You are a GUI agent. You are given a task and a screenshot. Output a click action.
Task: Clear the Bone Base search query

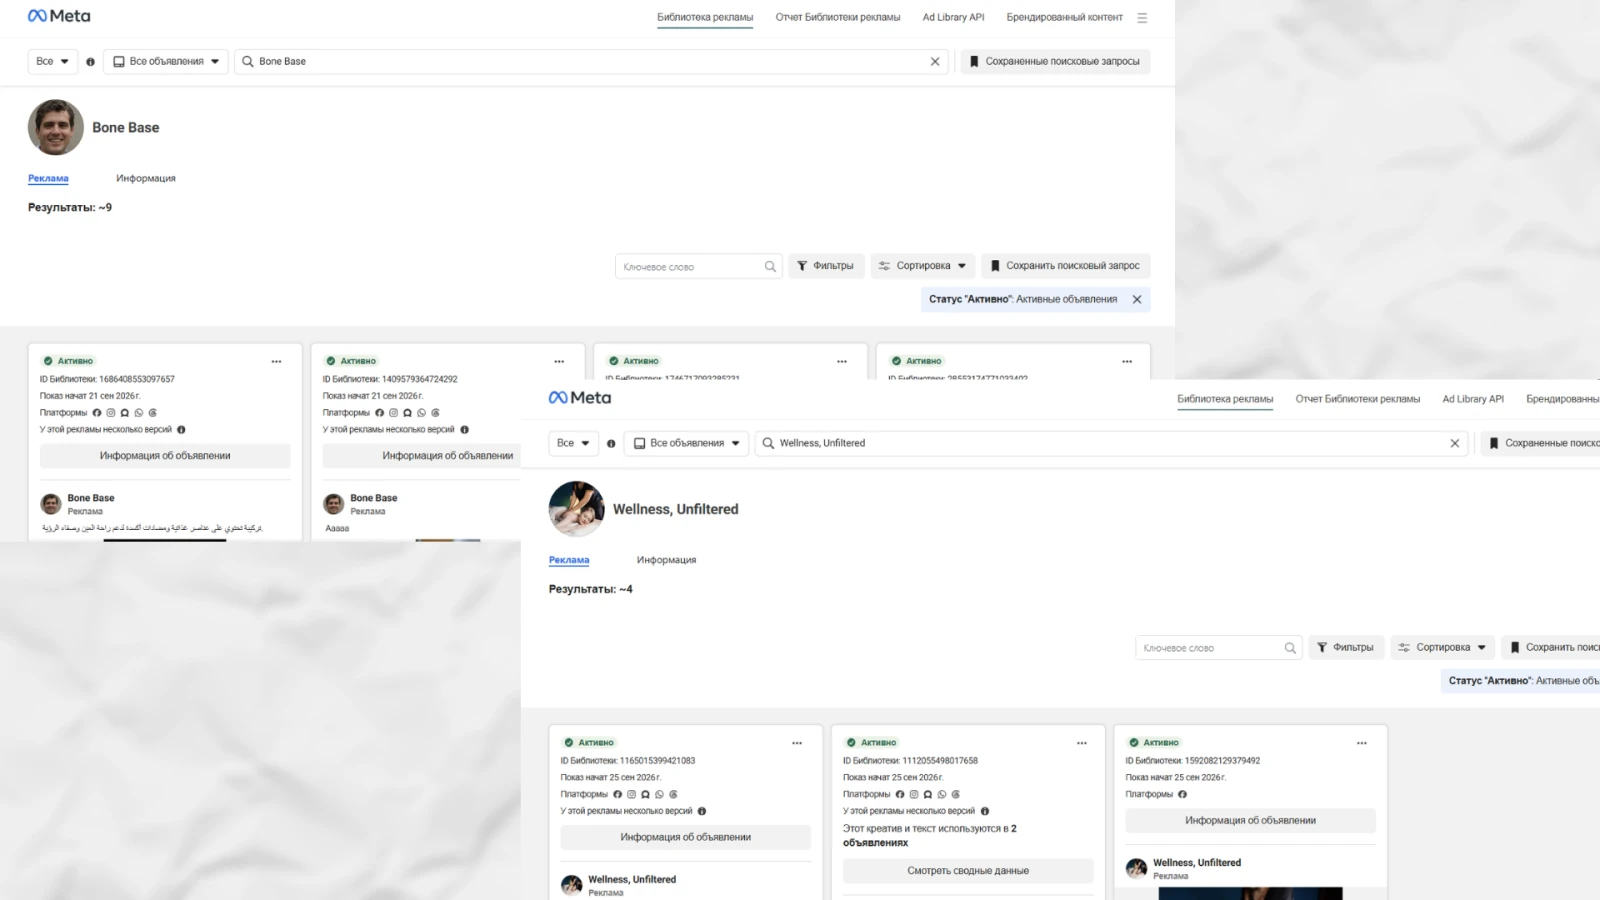pos(935,61)
